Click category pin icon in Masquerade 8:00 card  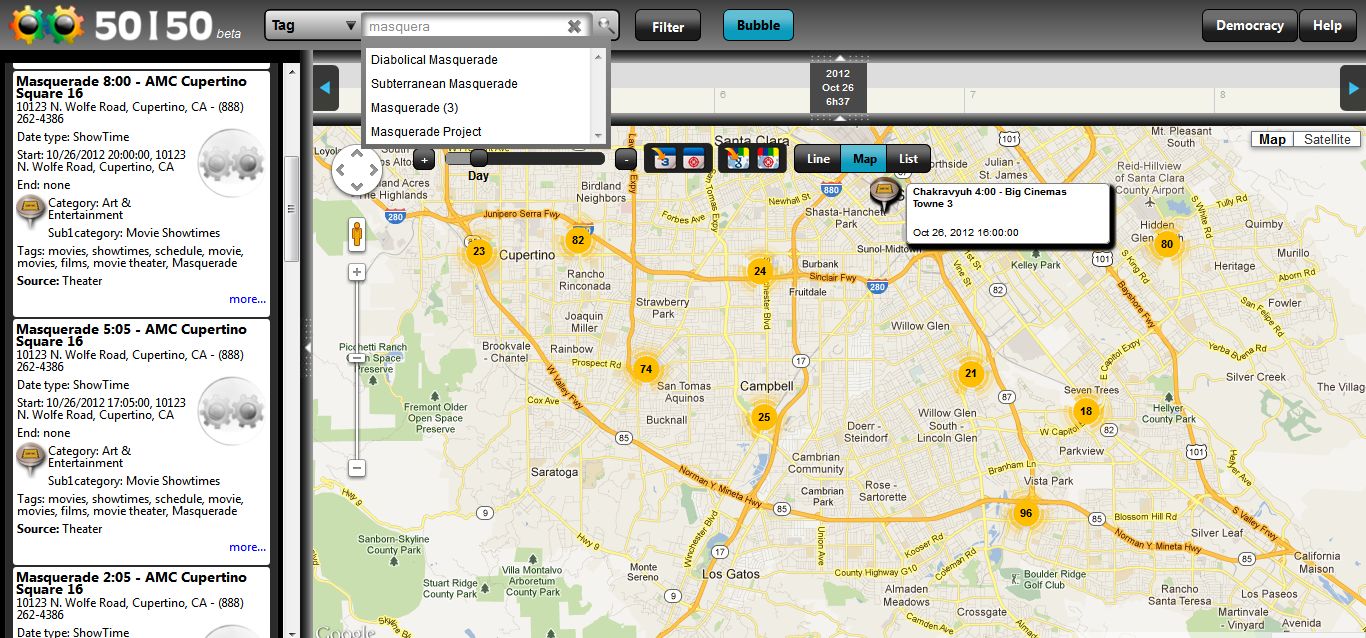31,211
